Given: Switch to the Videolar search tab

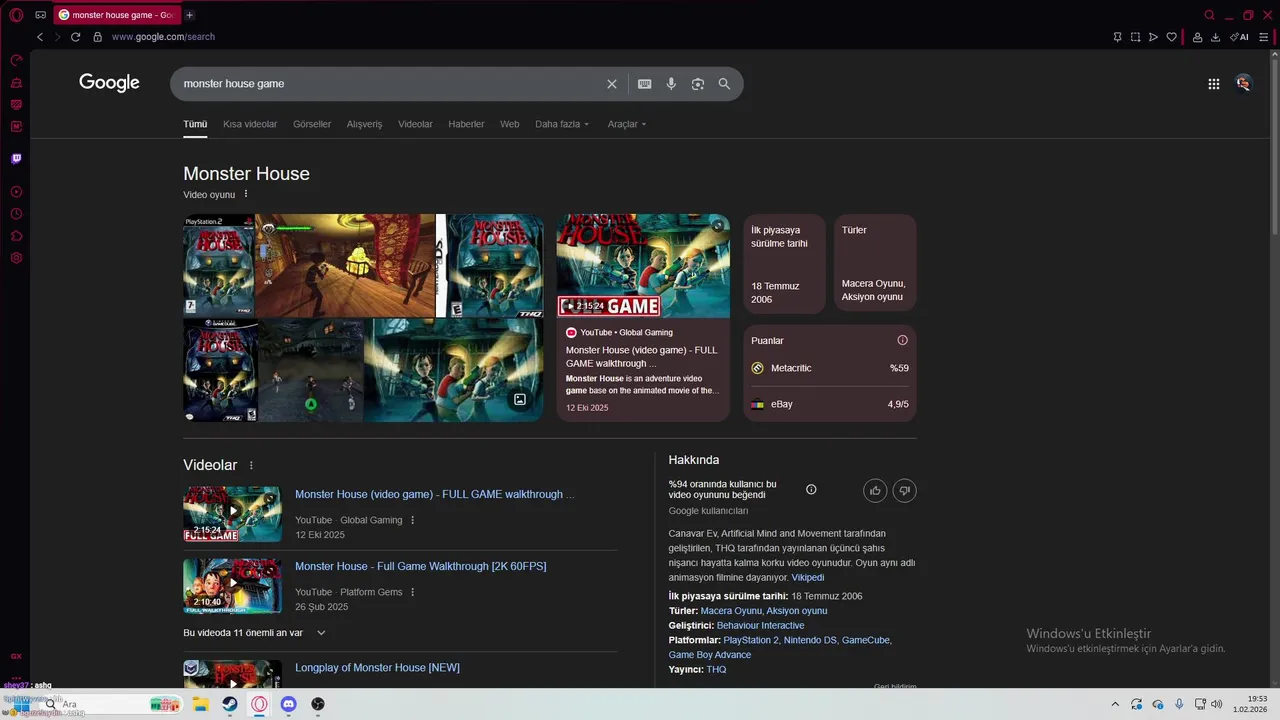Looking at the screenshot, I should (415, 124).
